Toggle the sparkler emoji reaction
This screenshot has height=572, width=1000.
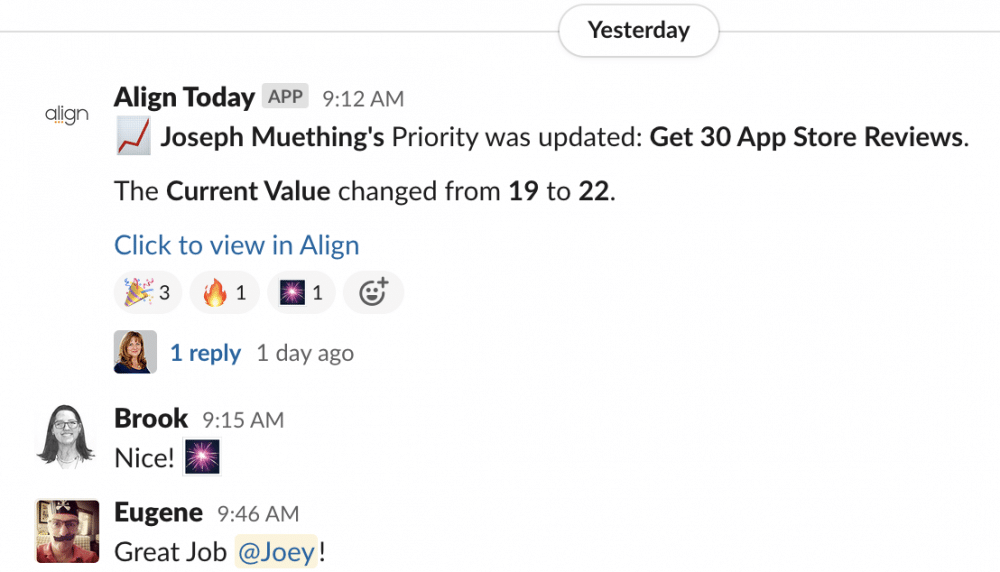tap(301, 293)
